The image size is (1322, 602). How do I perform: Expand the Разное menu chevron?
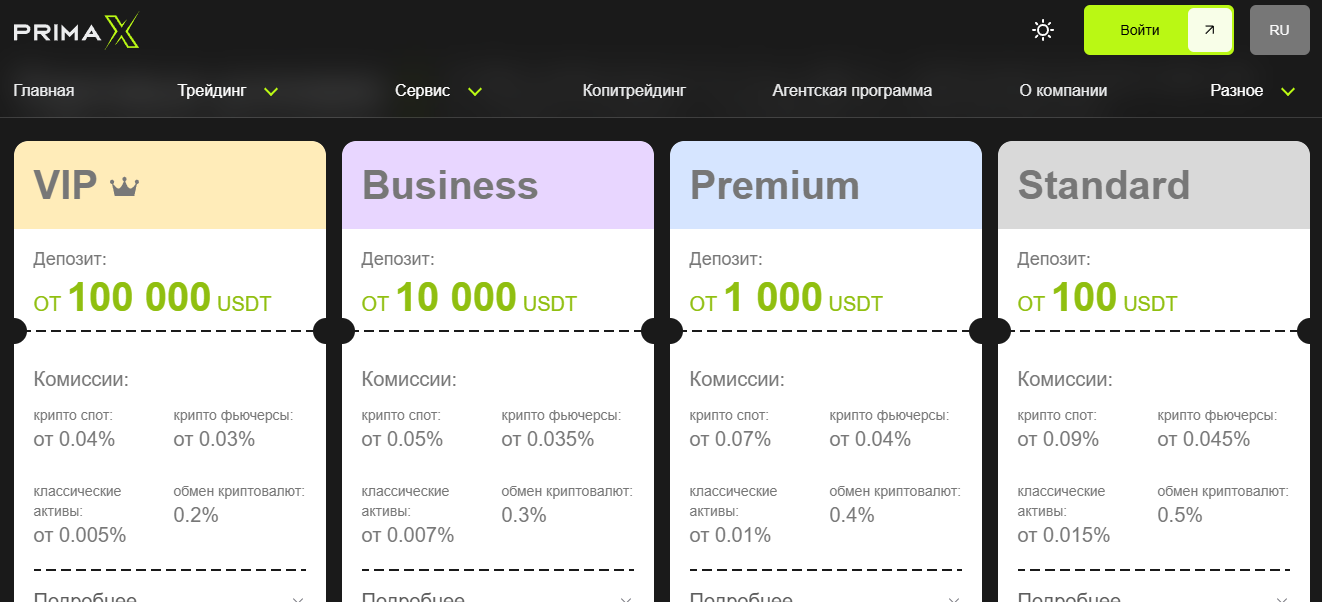click(x=1288, y=92)
